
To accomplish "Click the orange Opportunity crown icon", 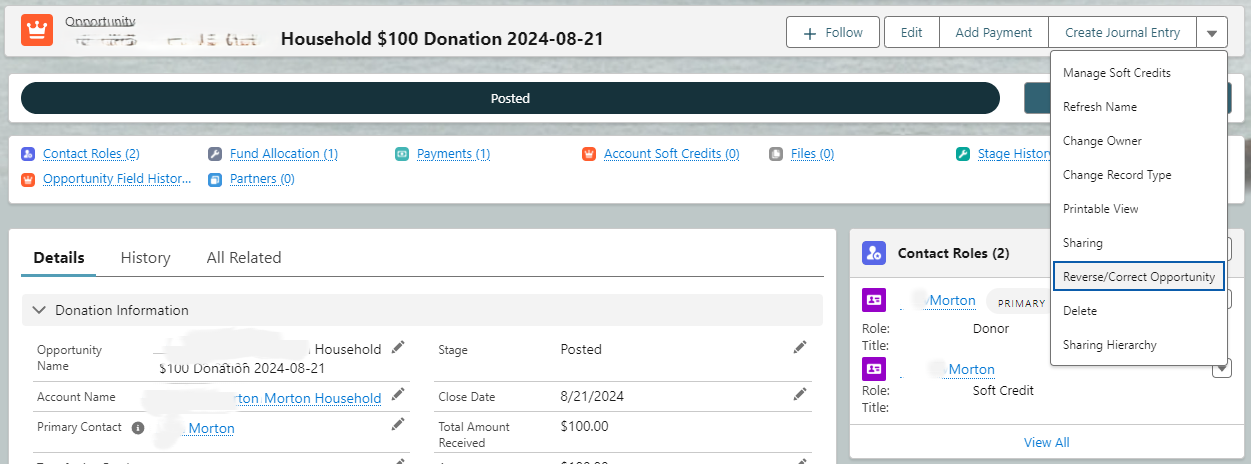I will point(37,30).
